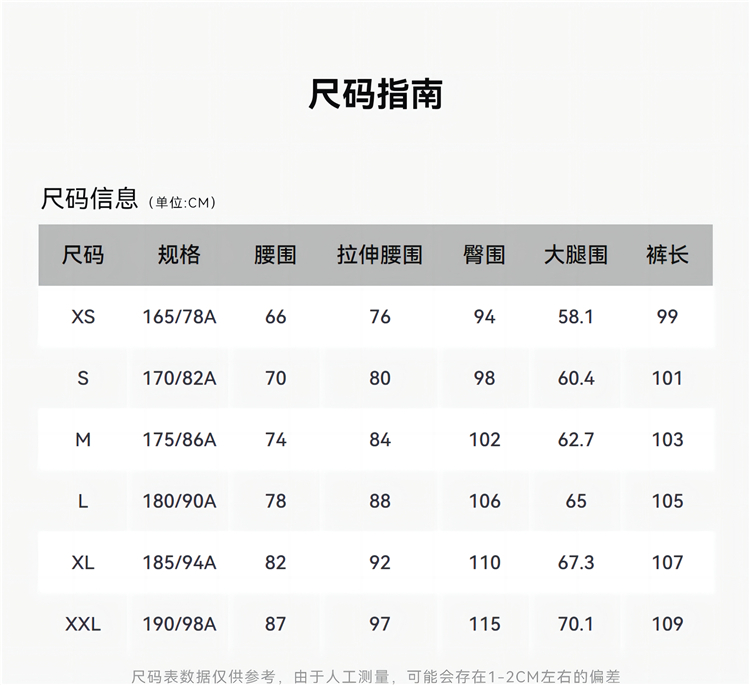The image size is (750, 685).
Task: Click the measurement disclaimer note at bottom
Action: tap(375, 677)
